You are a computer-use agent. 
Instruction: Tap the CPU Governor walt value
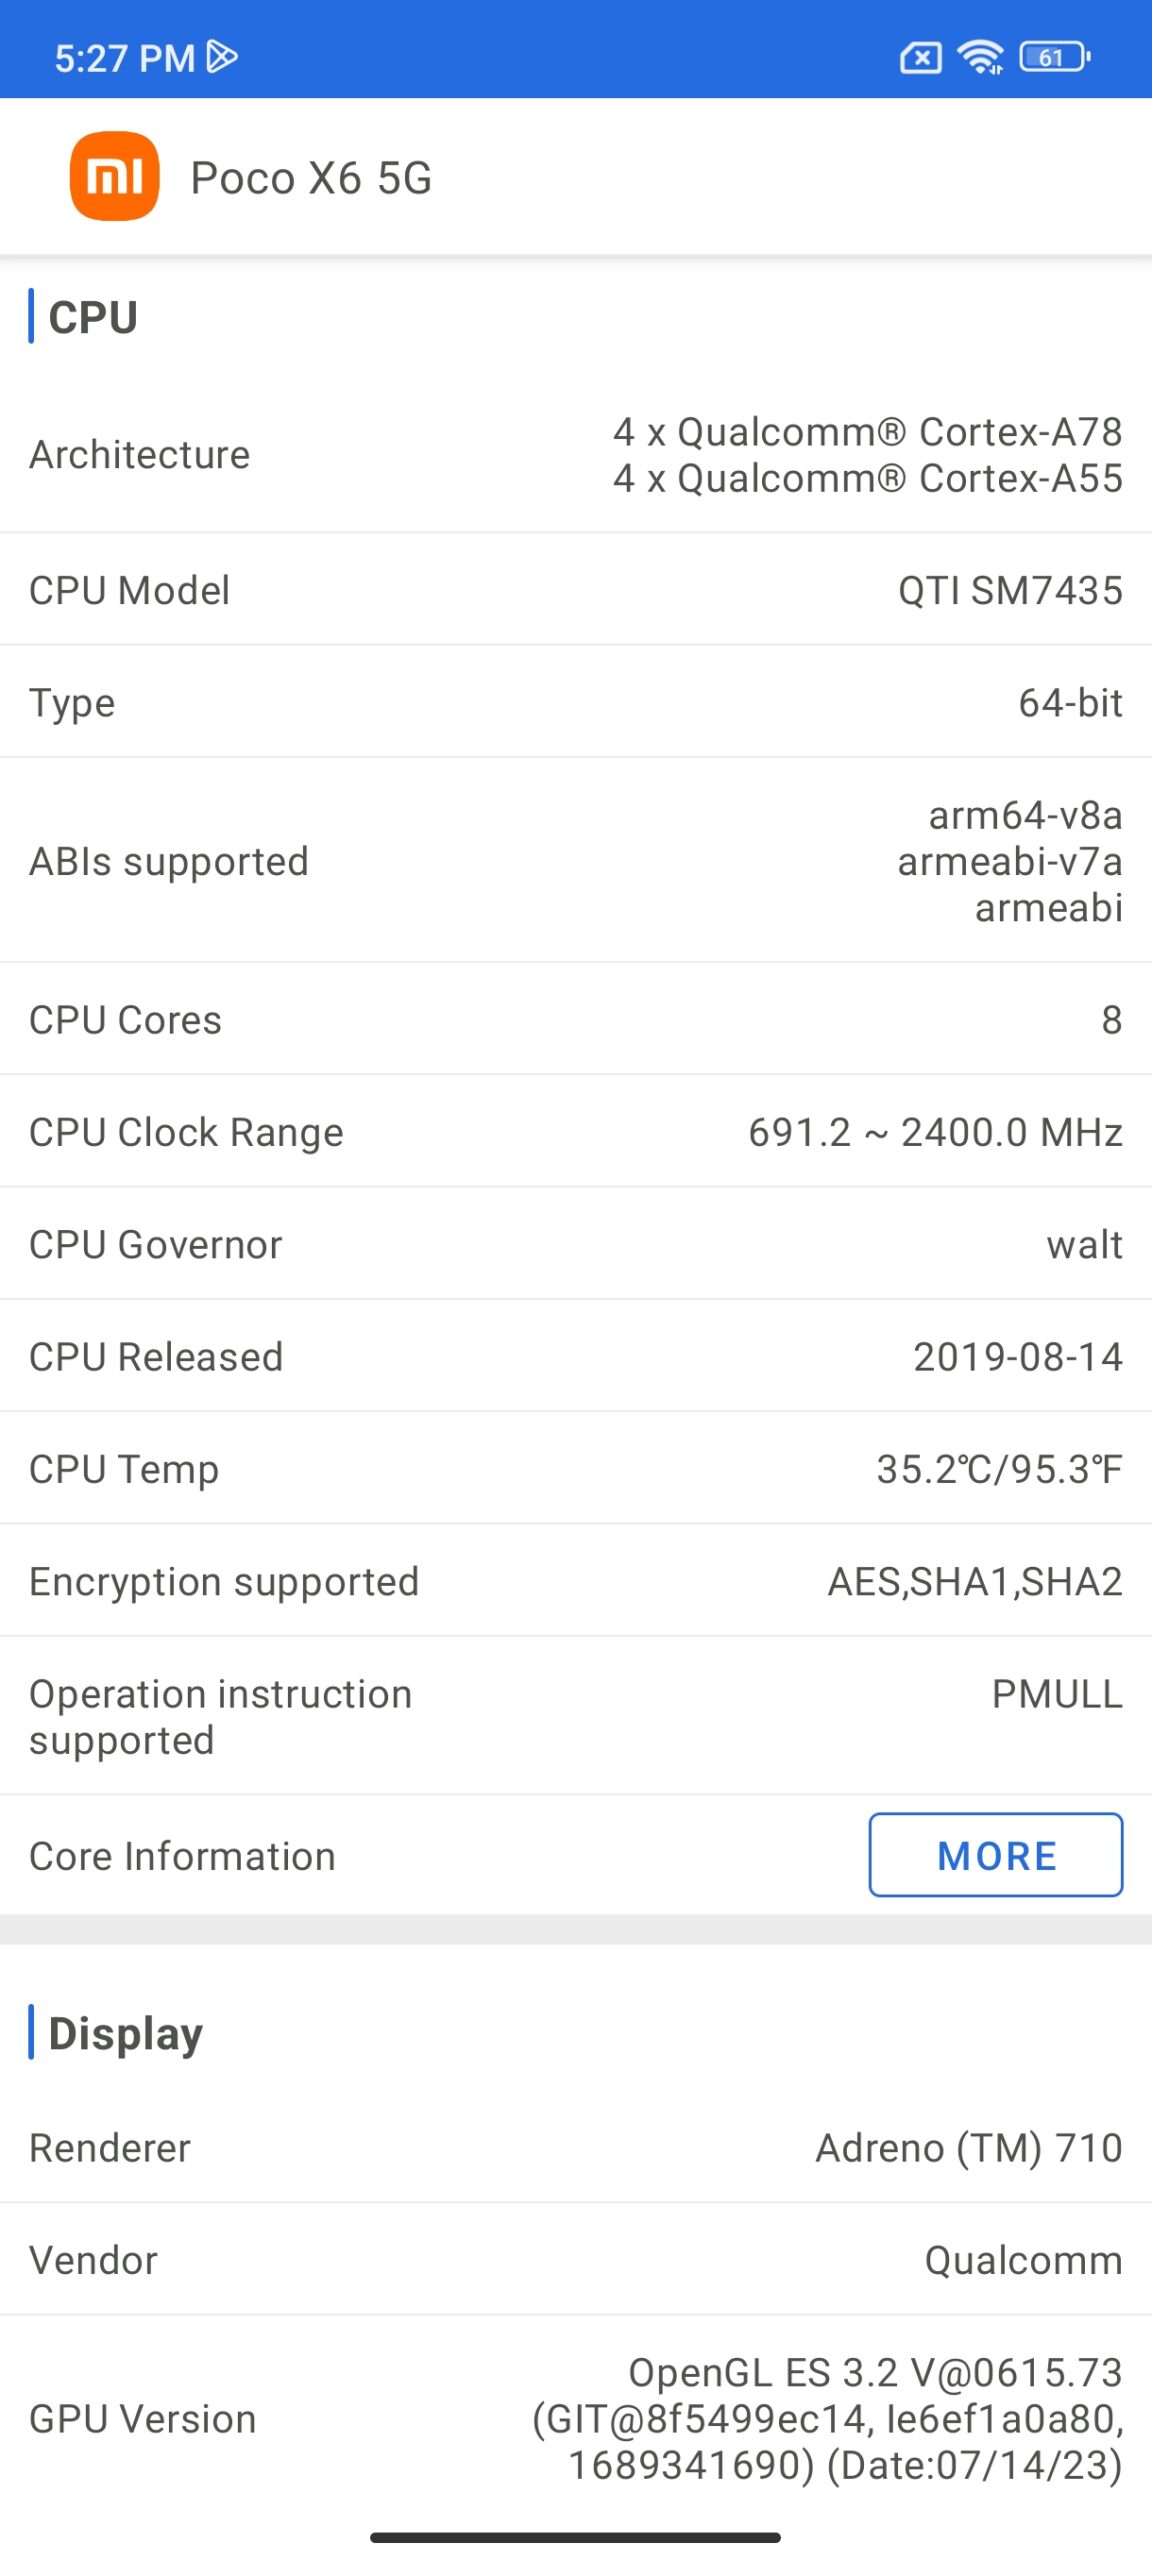tap(1085, 1245)
